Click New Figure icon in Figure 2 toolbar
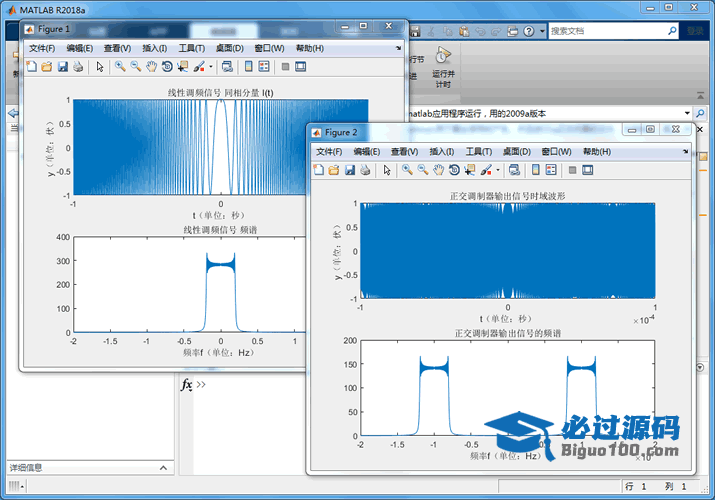Image resolution: width=715 pixels, height=500 pixels. click(x=319, y=170)
